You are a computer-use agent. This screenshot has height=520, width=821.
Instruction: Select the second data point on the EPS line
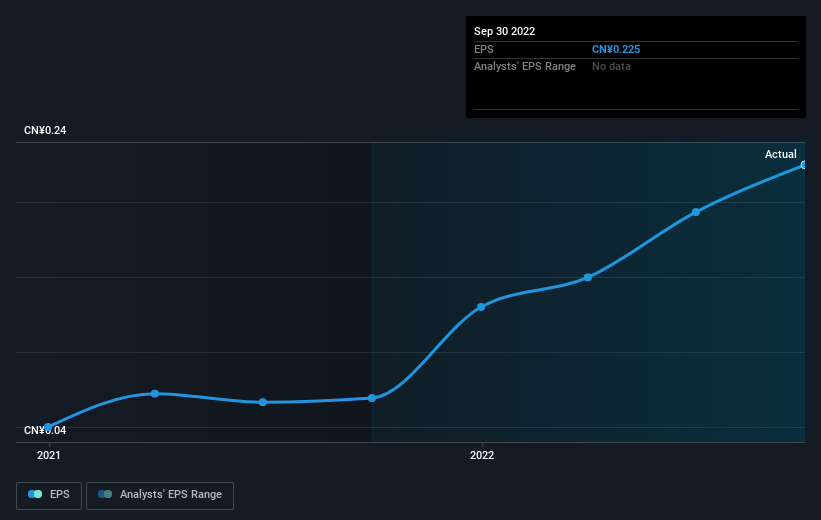pos(155,393)
